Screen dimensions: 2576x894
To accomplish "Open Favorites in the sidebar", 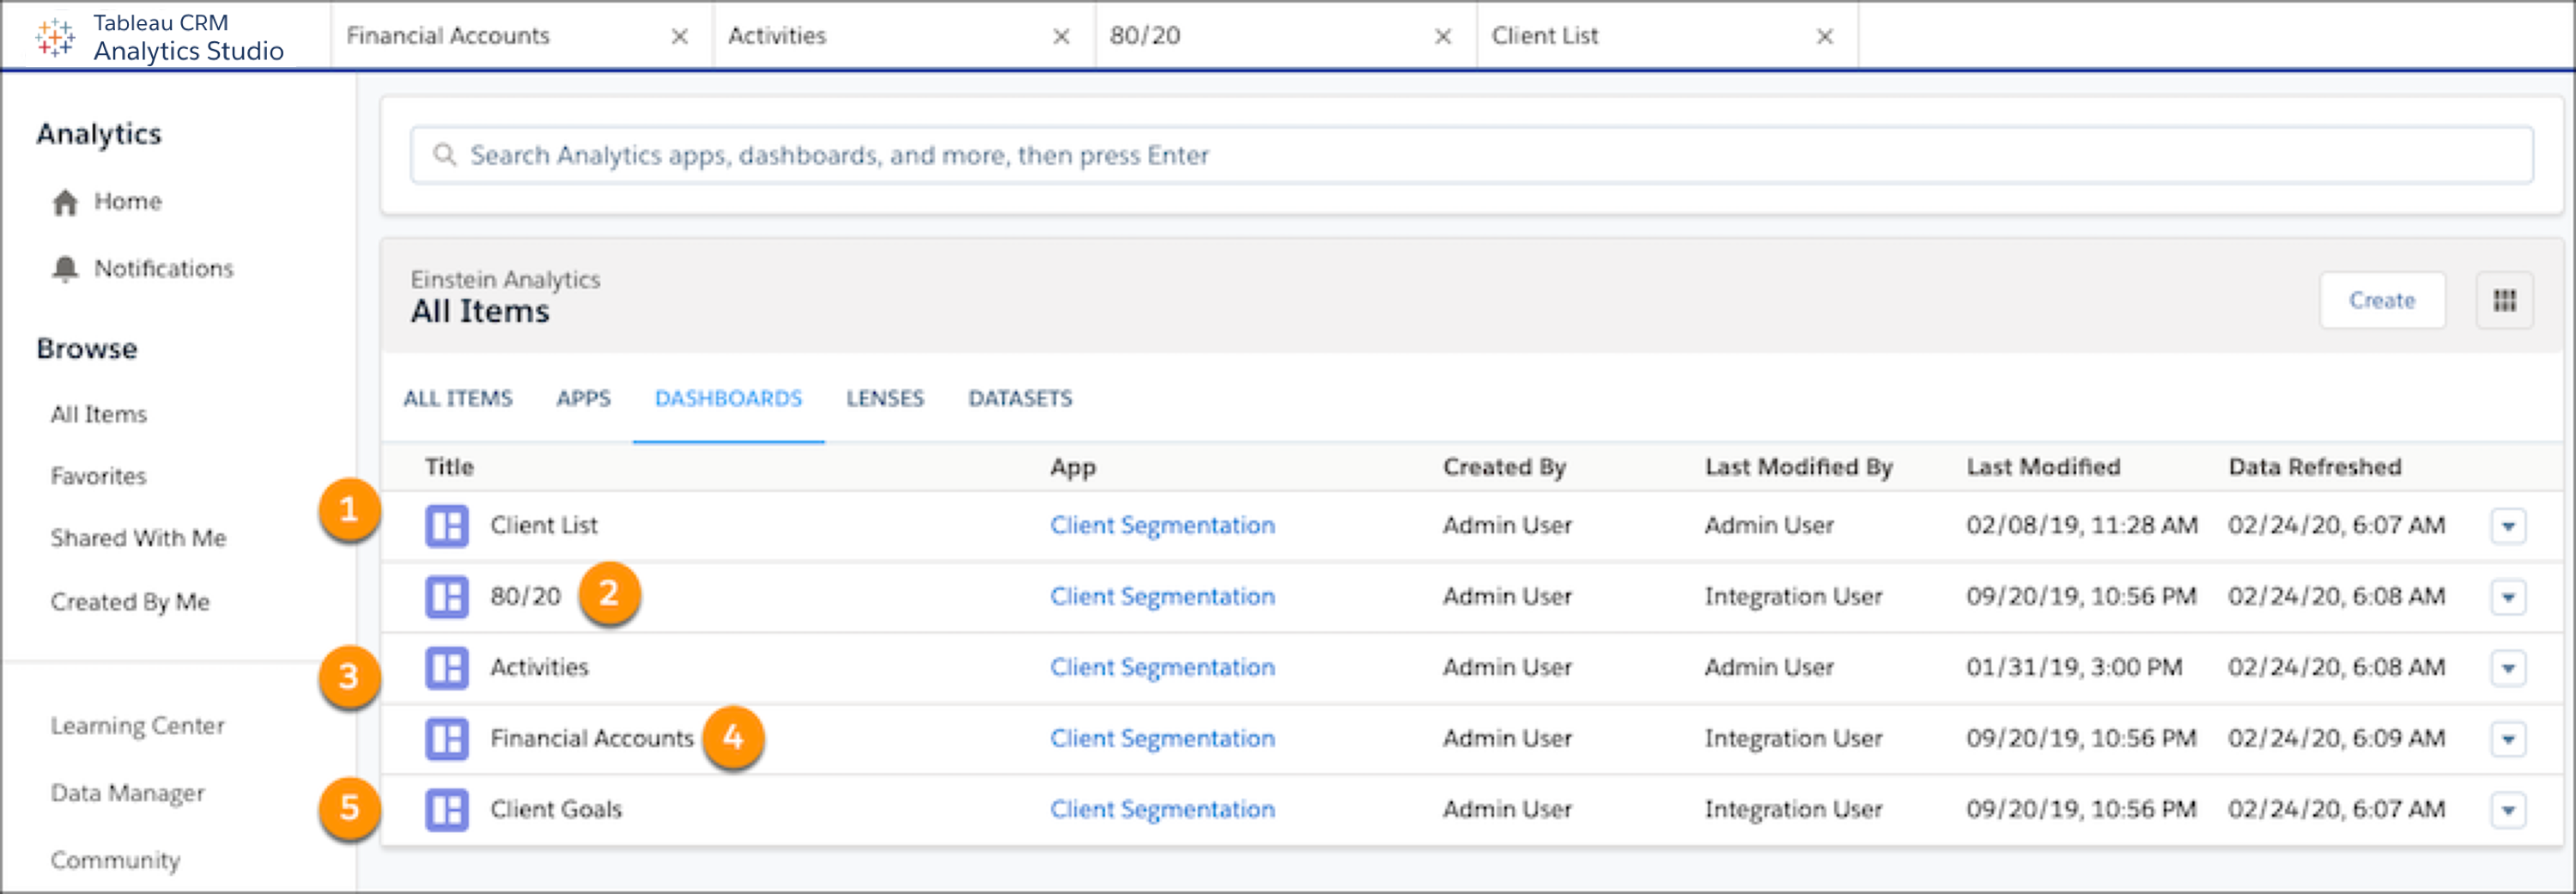I will tap(99, 476).
